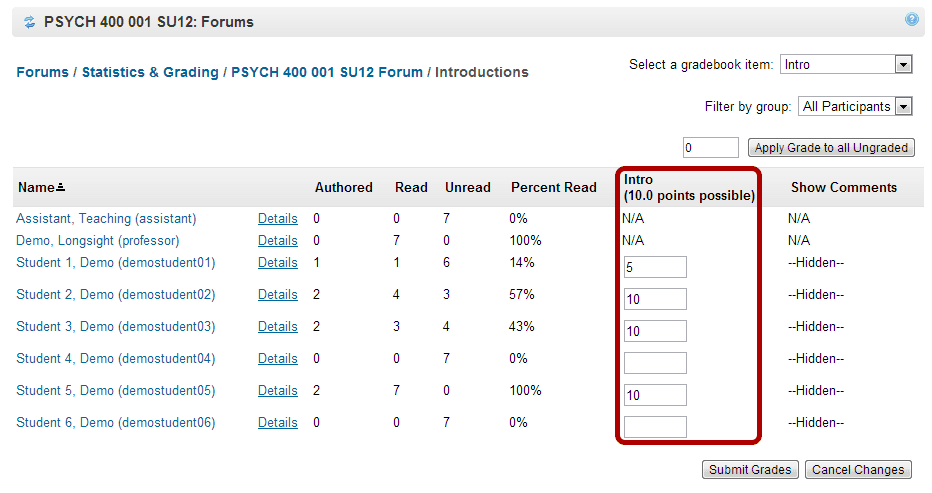The image size is (932, 493).
Task: Click Cancel Changes button
Action: click(x=858, y=469)
